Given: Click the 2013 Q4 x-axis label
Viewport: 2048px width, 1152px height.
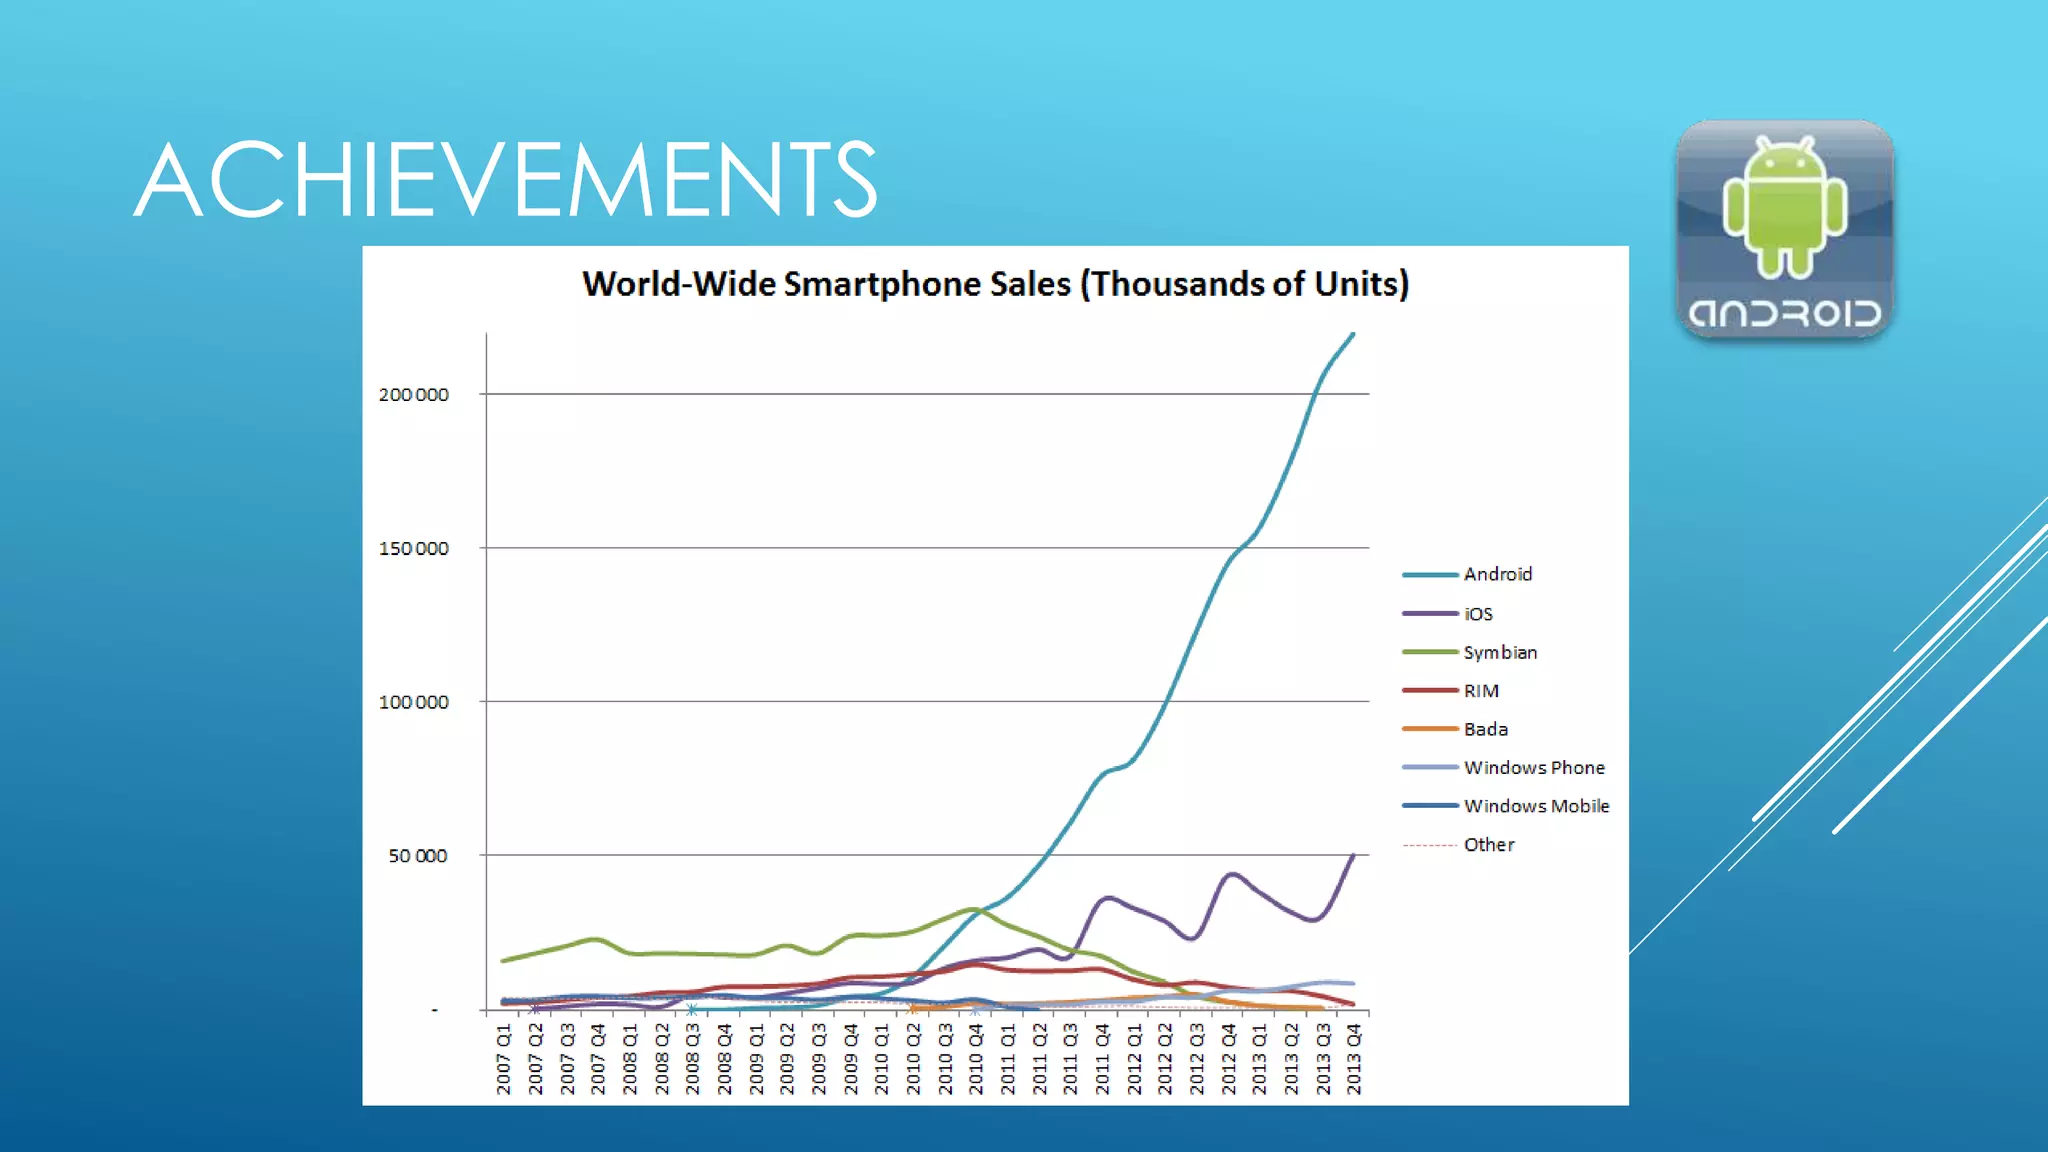Looking at the screenshot, I should click(x=1354, y=1058).
